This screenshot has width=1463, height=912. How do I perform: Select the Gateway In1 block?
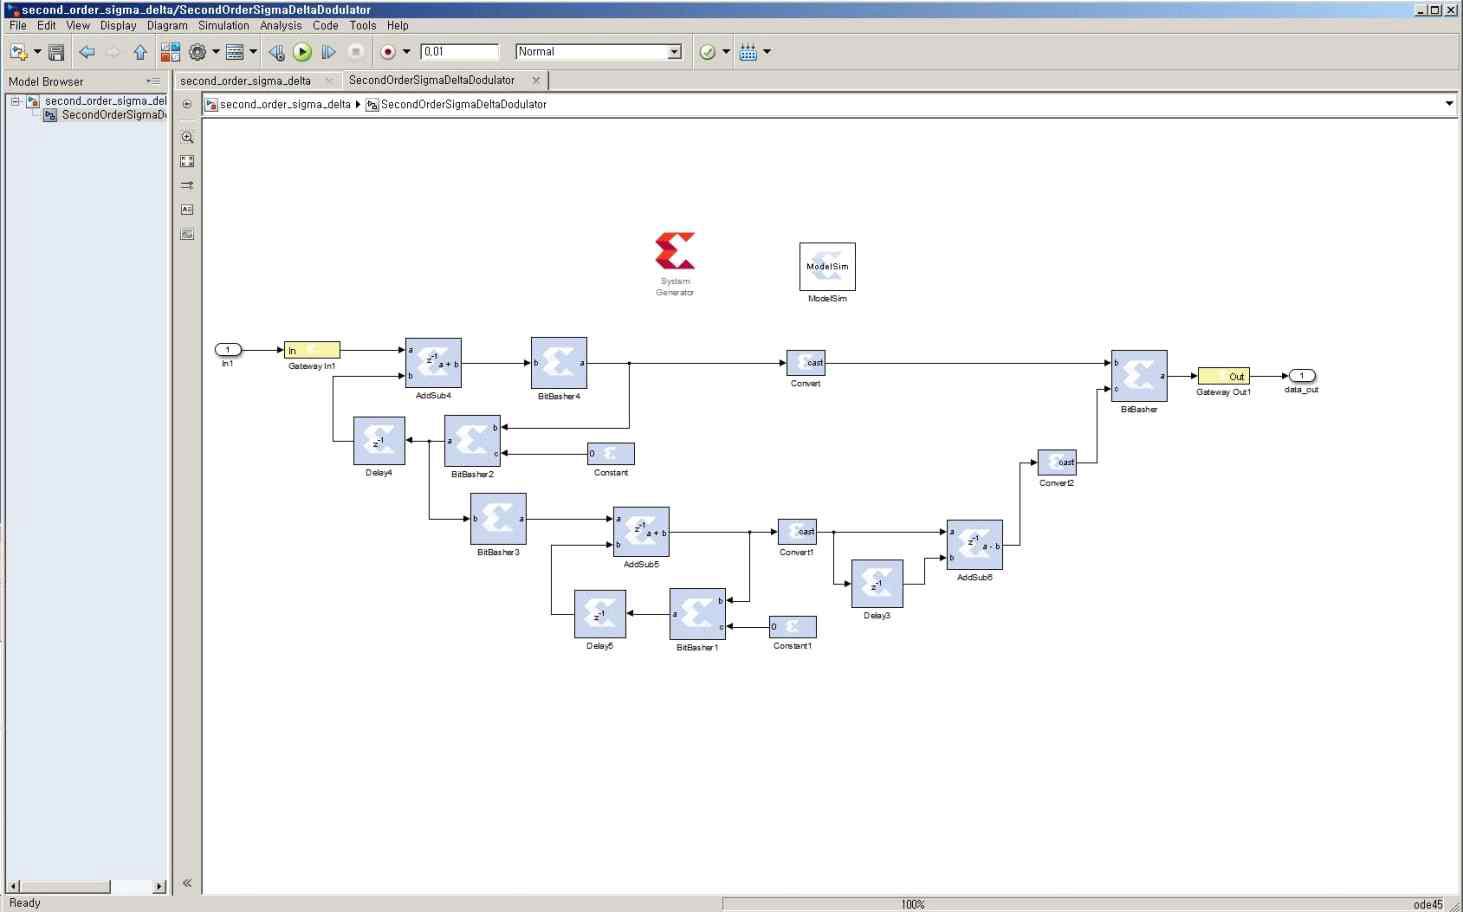[312, 350]
